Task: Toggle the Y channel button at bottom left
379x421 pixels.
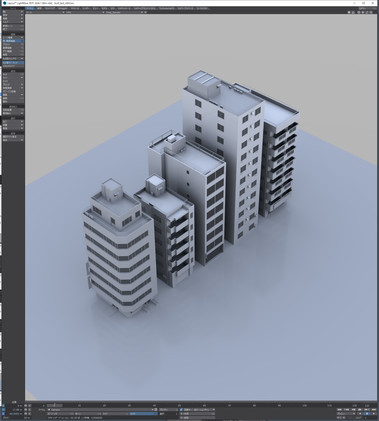Action: tap(4, 410)
